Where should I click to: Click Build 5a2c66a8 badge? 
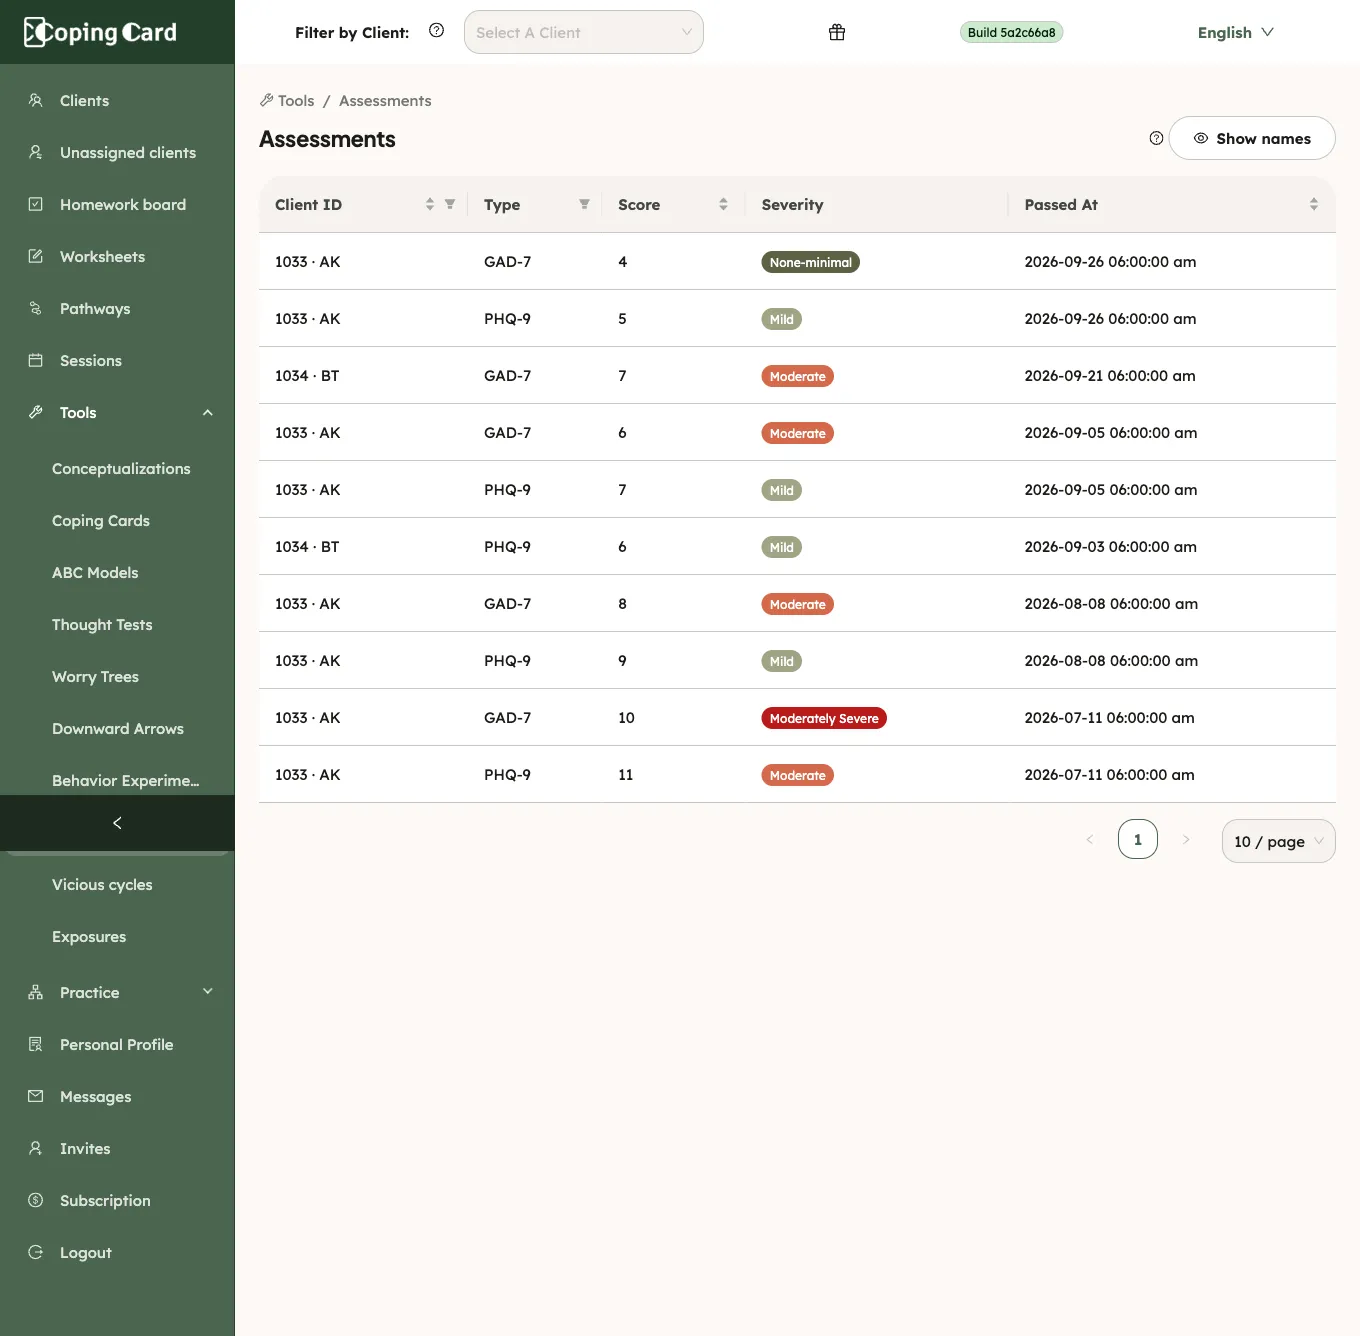[x=1011, y=32]
